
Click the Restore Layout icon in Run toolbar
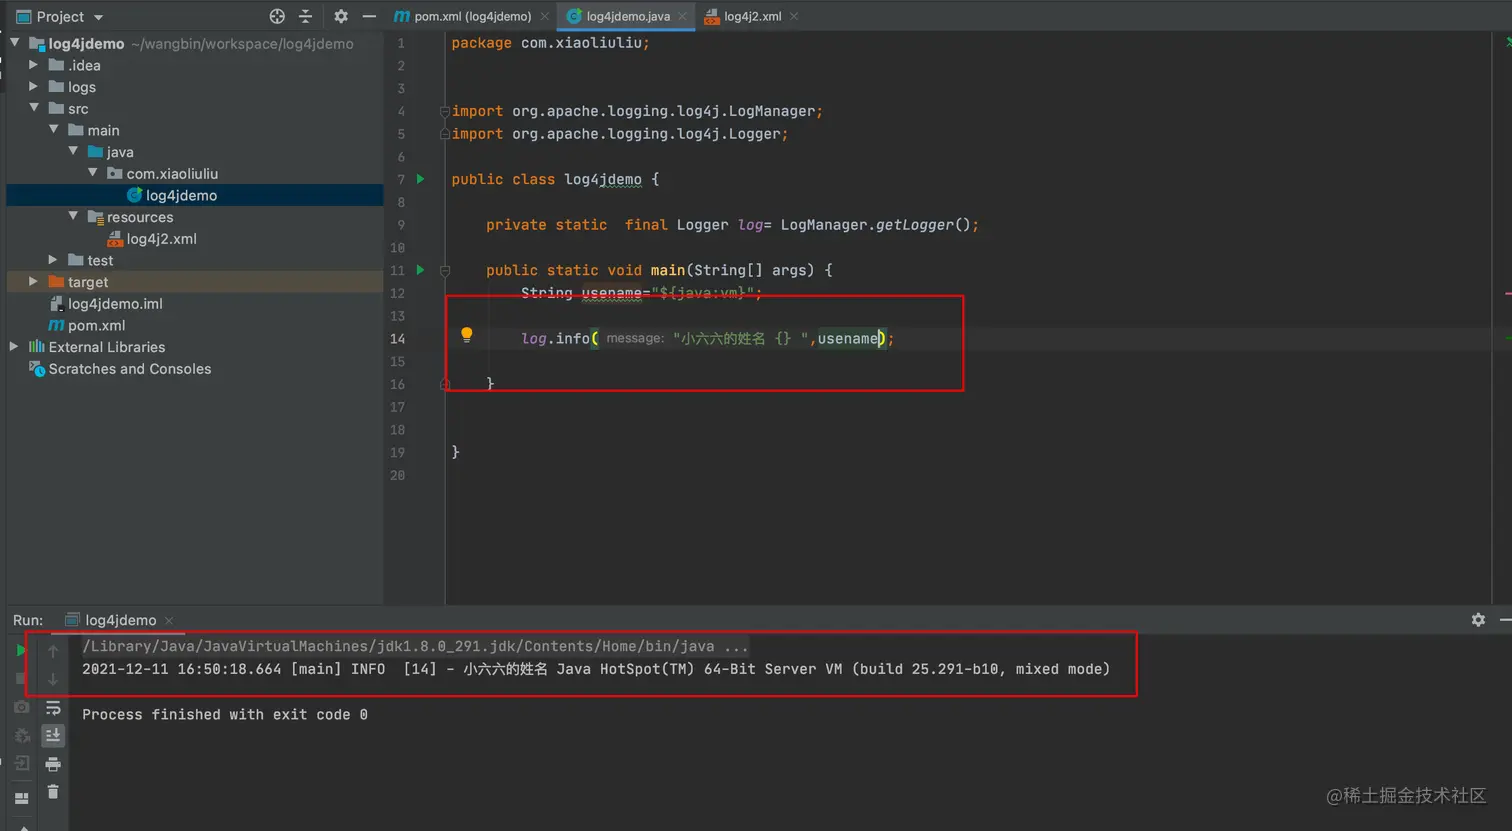pos(21,798)
